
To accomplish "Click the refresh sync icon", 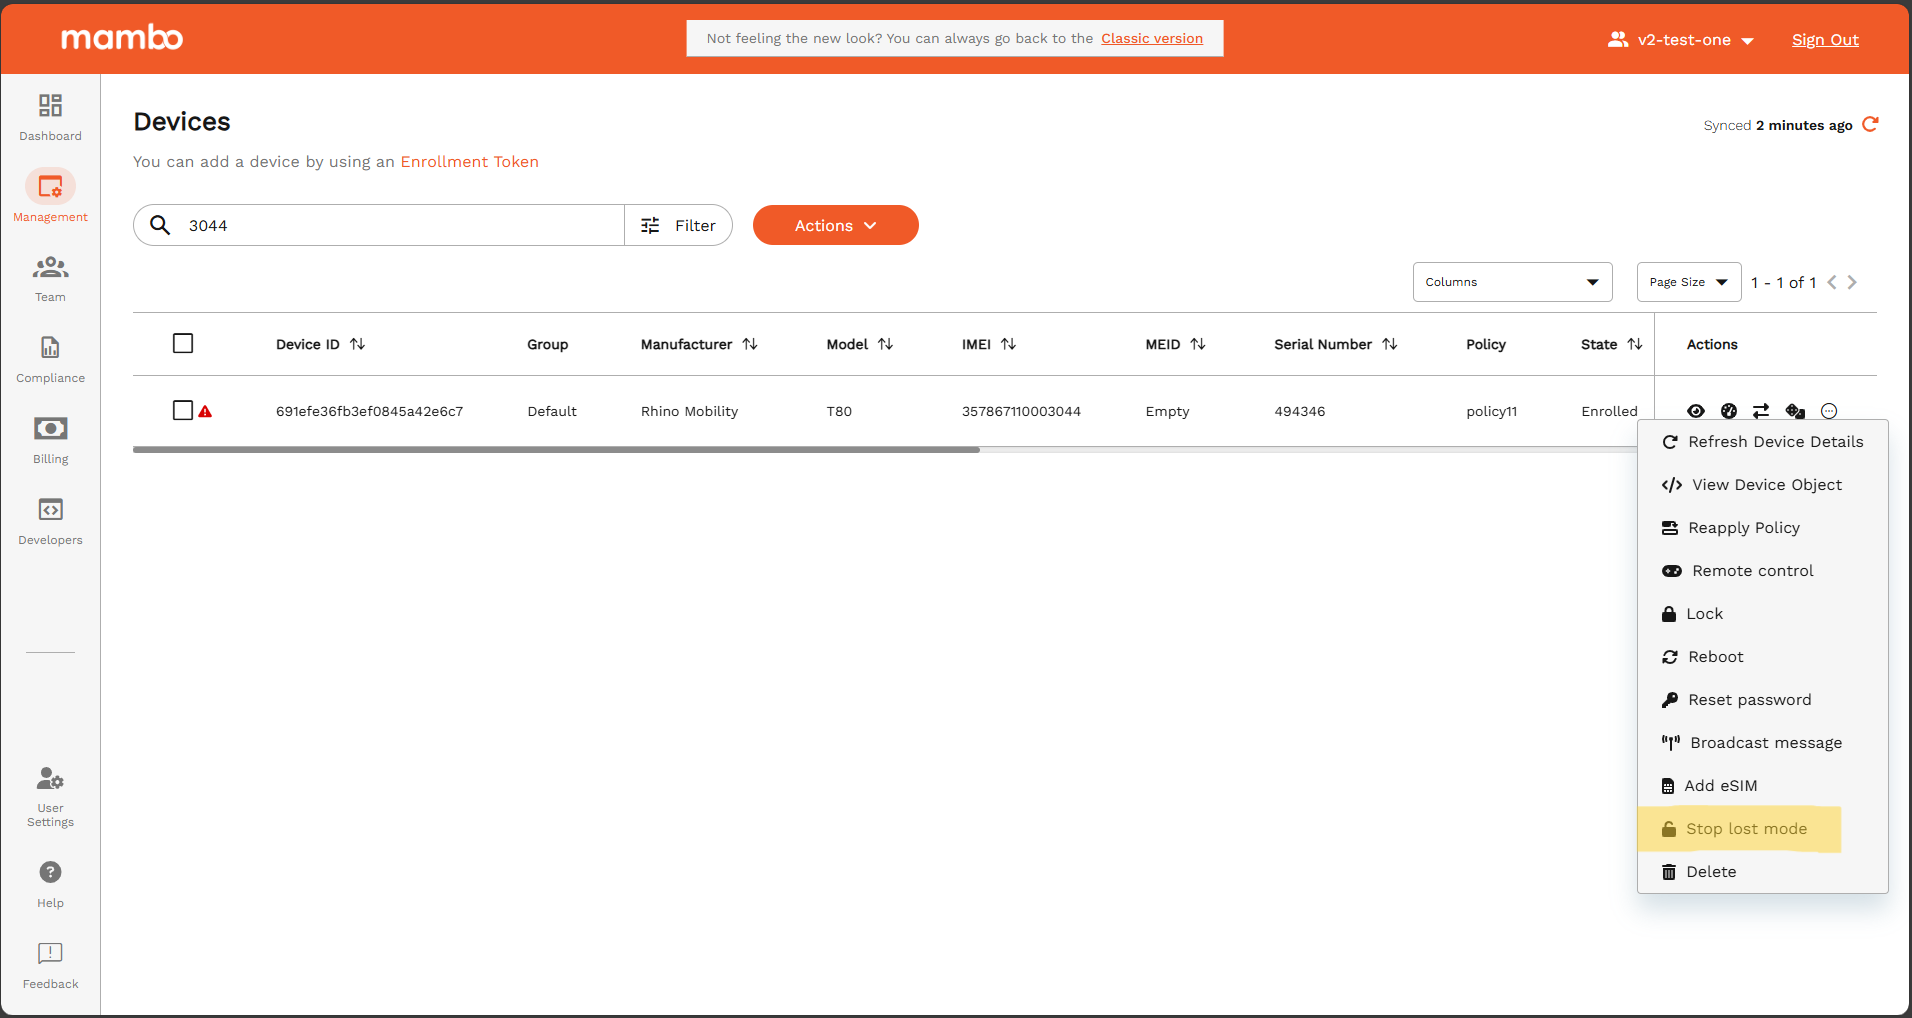I will coord(1870,125).
